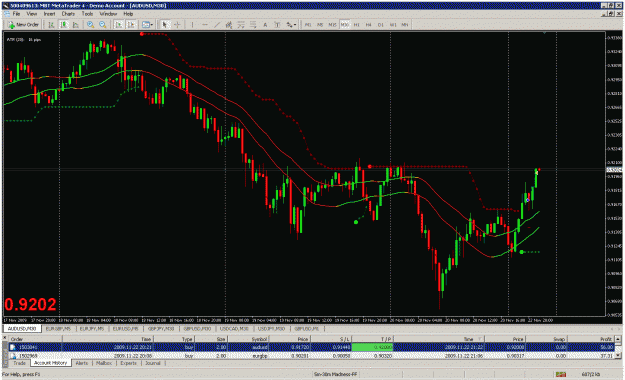Close the Terminal panel
The height and width of the screenshot is (380, 625).
[5, 338]
